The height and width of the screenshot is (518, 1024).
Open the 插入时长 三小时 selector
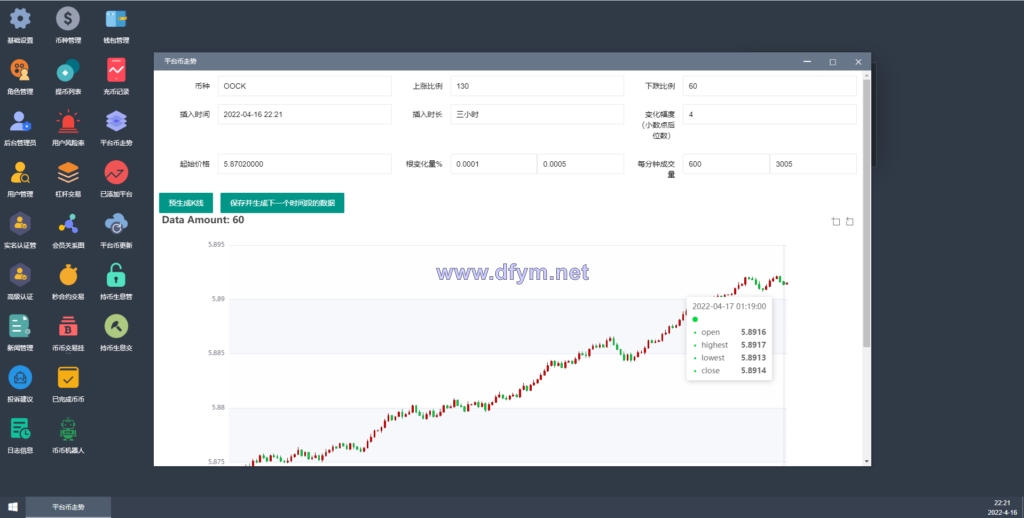pyautogui.click(x=537, y=114)
